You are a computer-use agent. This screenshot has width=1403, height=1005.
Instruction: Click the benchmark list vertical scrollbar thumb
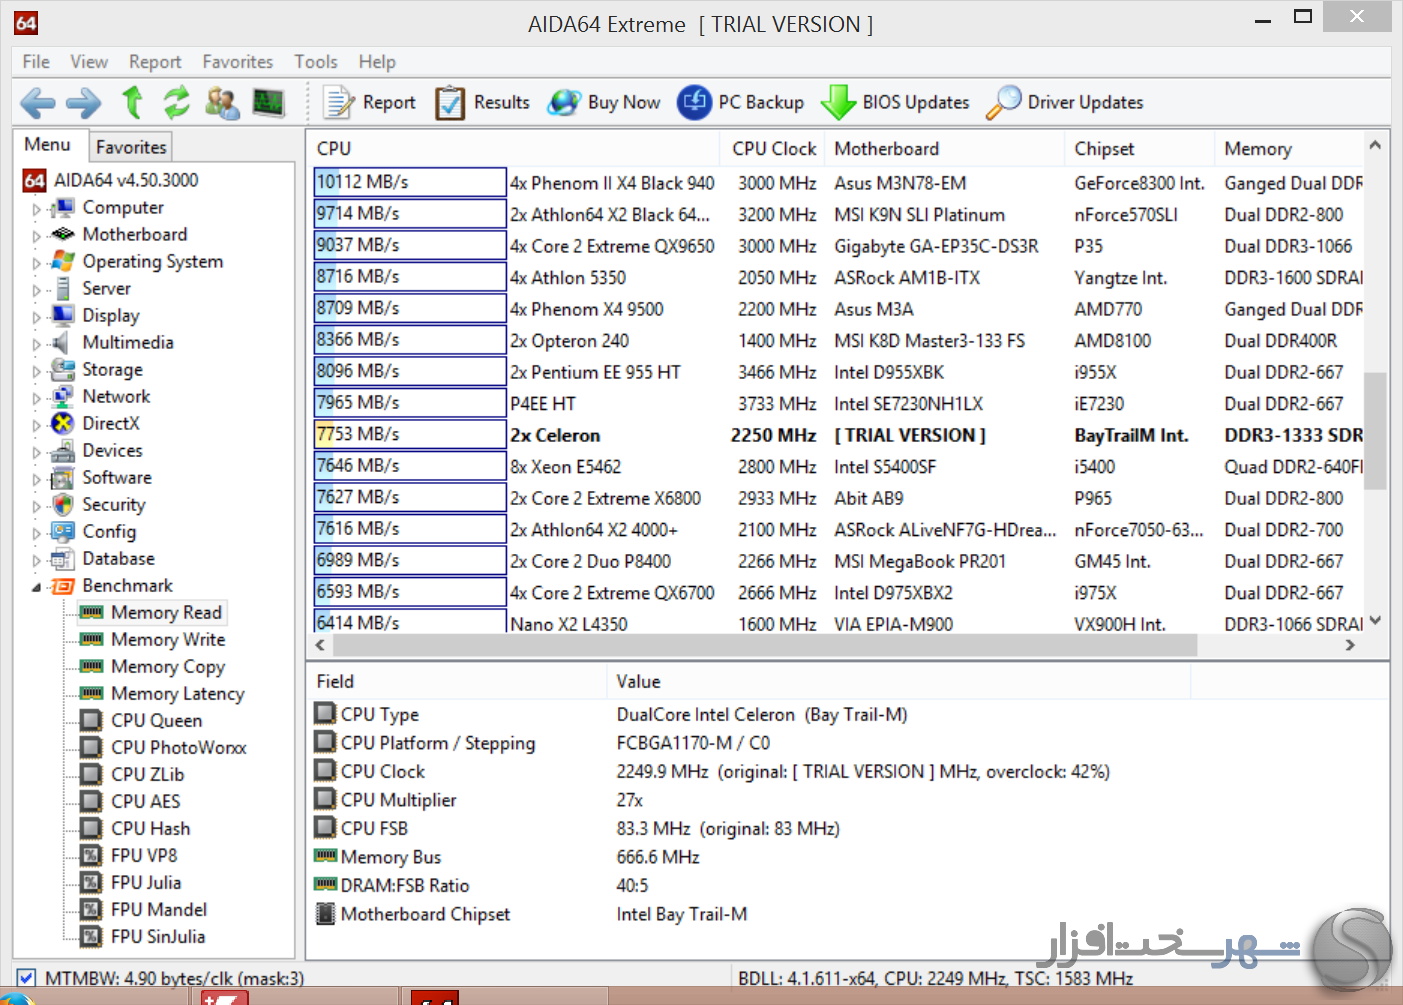[1375, 431]
